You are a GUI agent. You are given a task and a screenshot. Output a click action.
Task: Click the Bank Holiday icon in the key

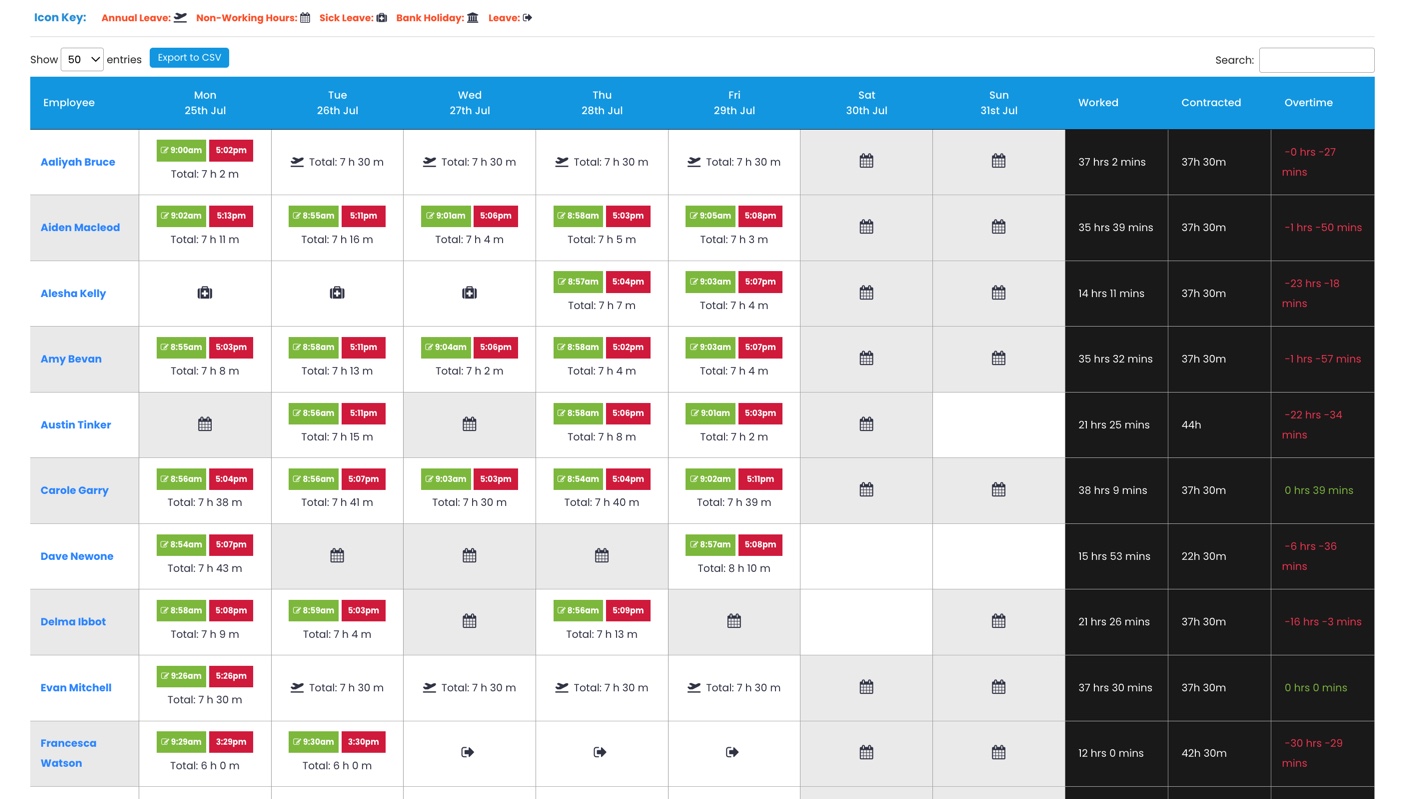click(473, 18)
